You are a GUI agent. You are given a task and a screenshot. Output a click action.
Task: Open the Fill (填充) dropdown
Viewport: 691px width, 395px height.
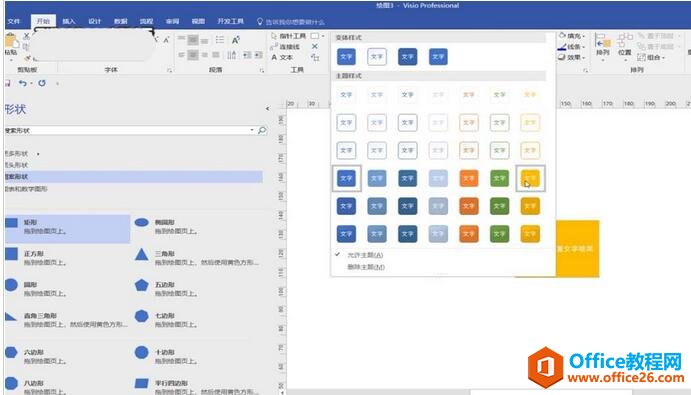[x=572, y=36]
